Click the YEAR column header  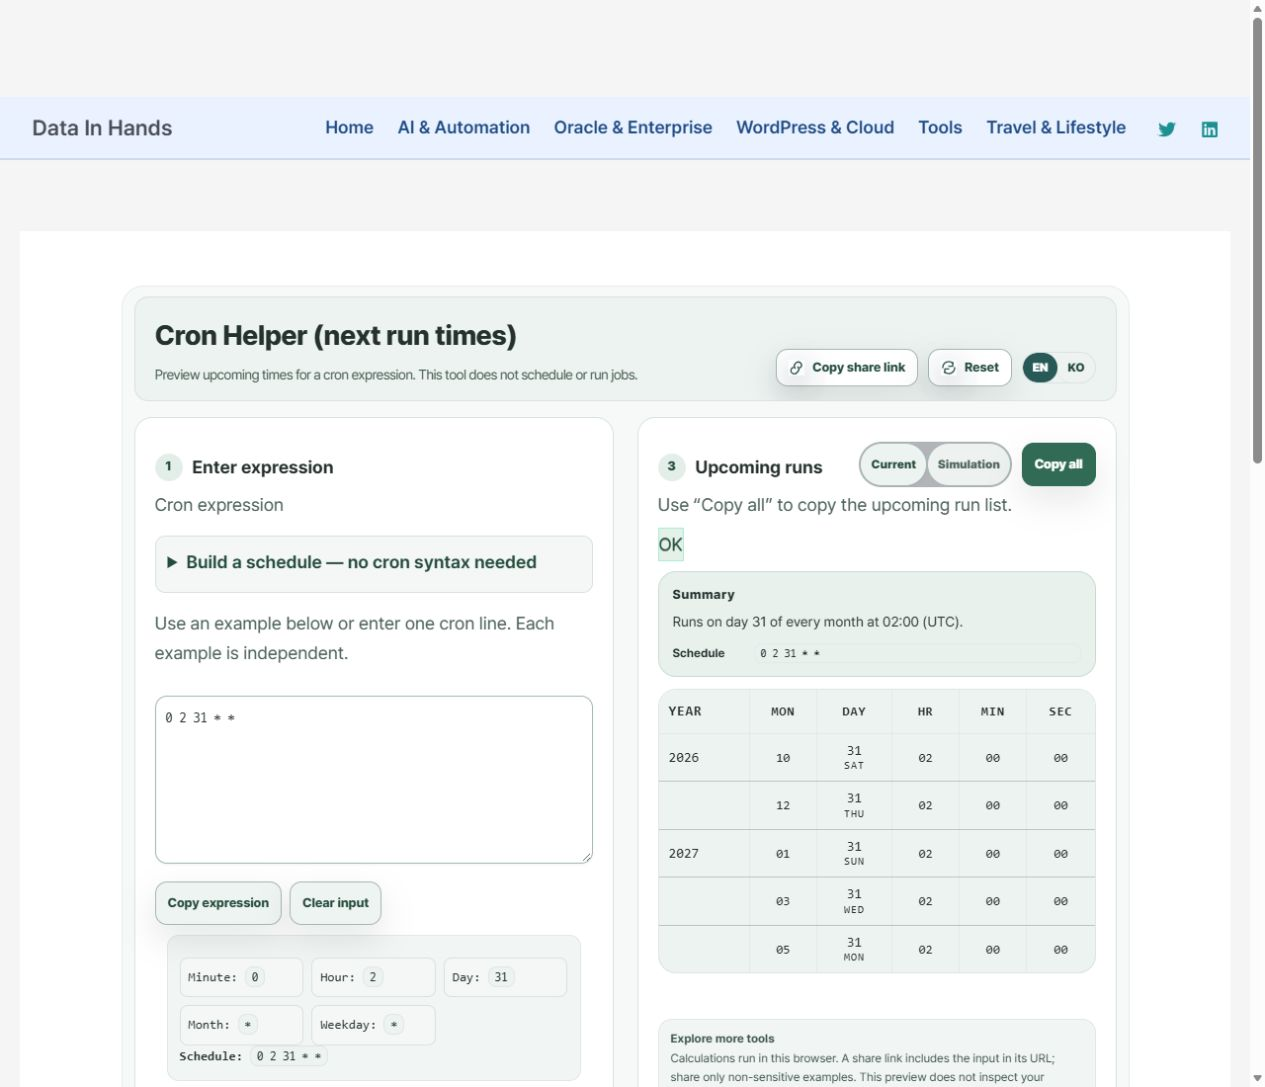[704, 712]
